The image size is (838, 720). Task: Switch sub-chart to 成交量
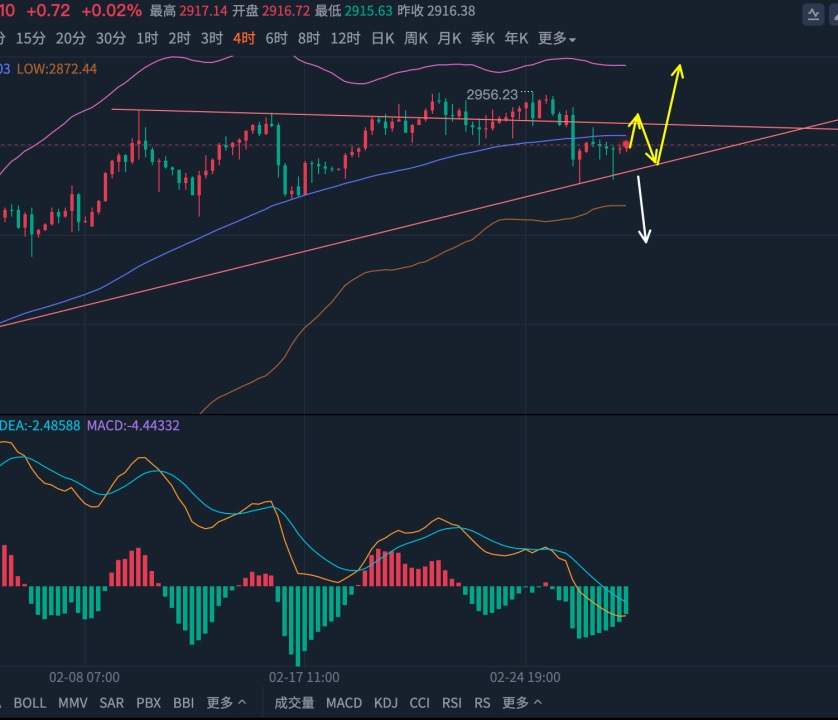pos(294,703)
